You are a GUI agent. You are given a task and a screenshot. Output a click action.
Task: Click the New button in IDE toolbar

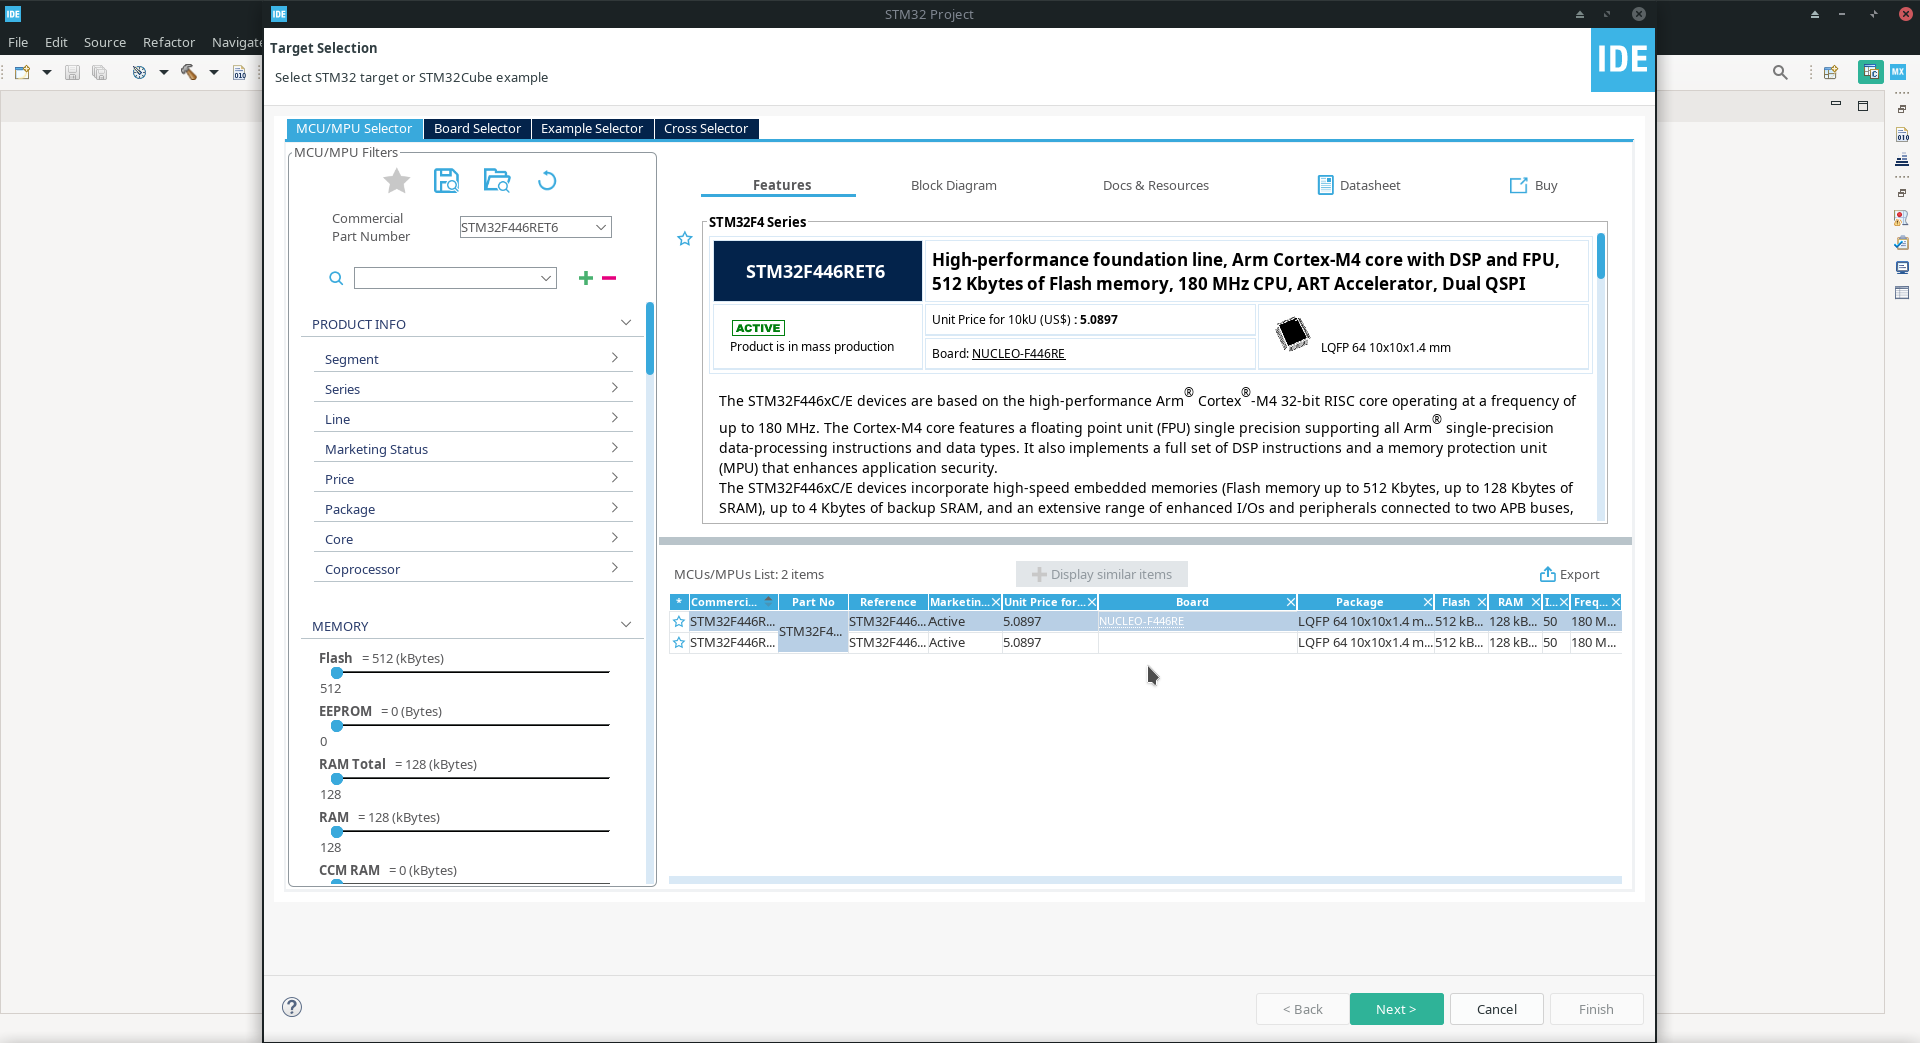point(22,72)
